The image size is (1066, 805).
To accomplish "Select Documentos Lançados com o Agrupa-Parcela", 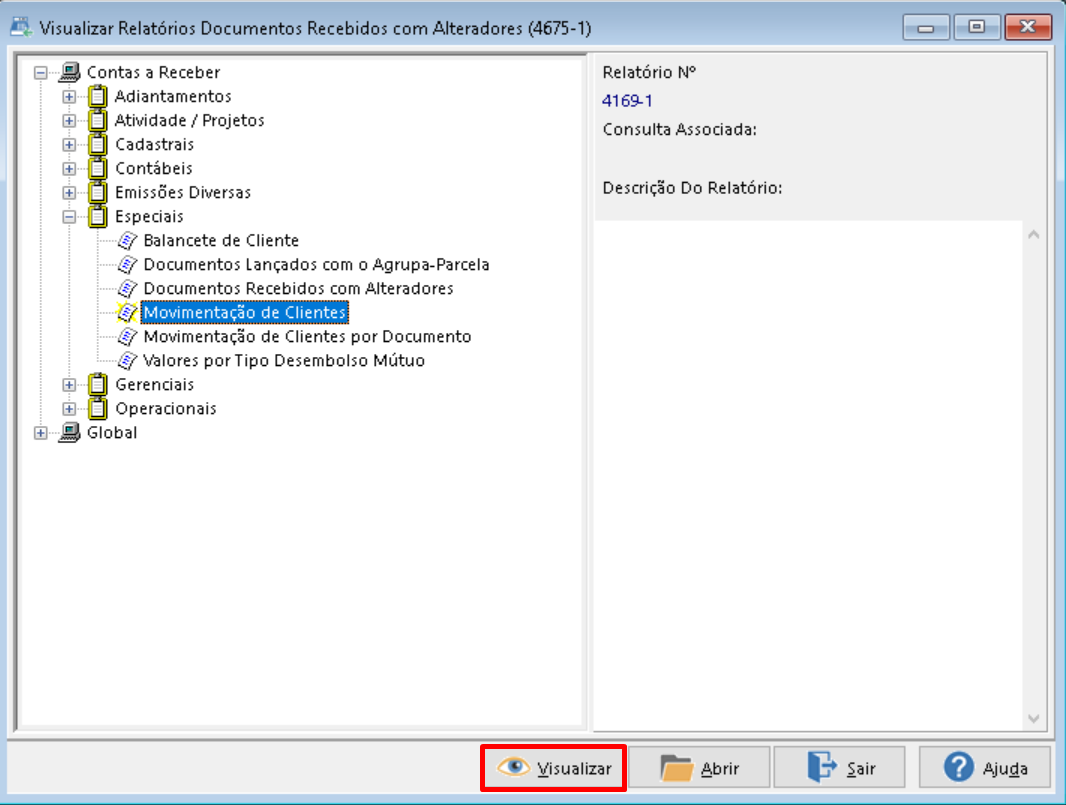I will tap(316, 264).
